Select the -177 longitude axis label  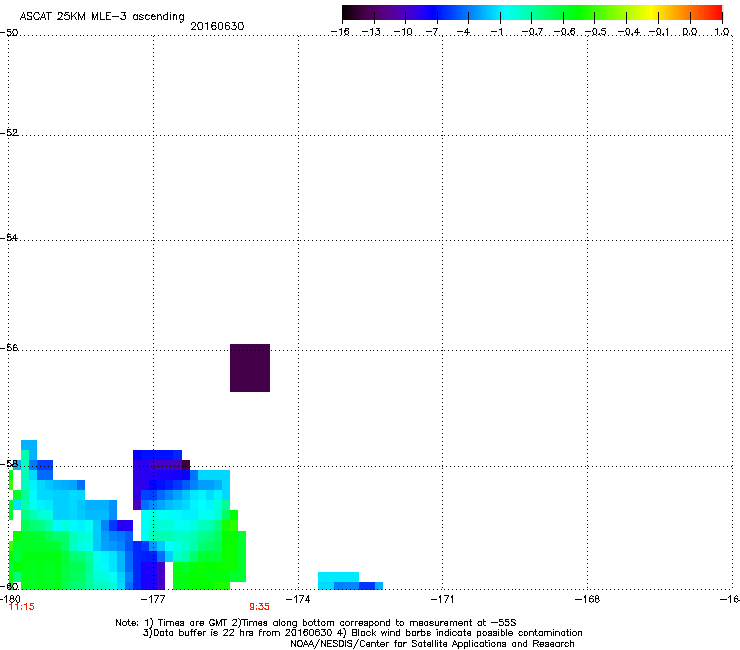153,599
